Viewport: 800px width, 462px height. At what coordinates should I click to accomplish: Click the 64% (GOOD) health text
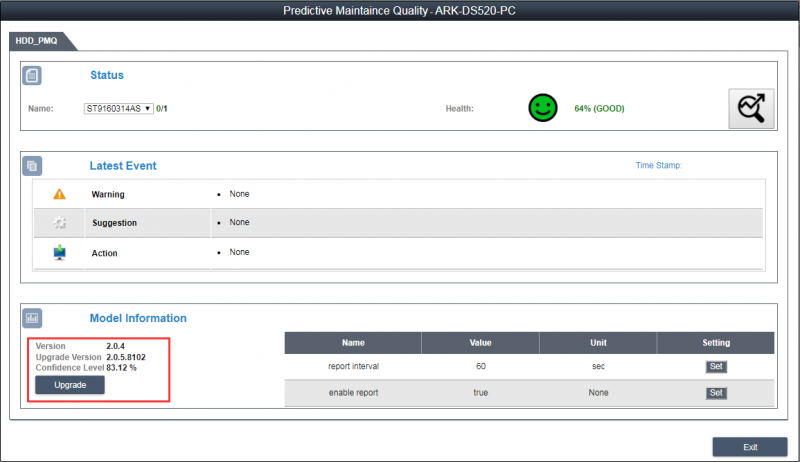pos(599,108)
